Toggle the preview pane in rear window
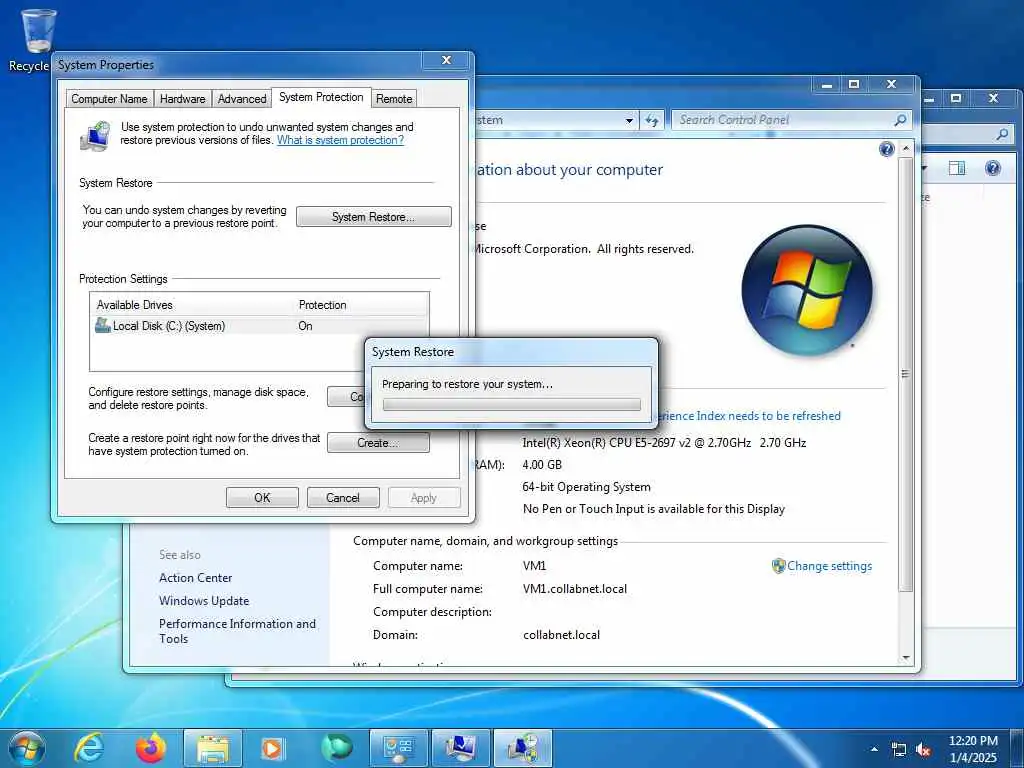Screen dimensions: 1024x768 pos(957,168)
